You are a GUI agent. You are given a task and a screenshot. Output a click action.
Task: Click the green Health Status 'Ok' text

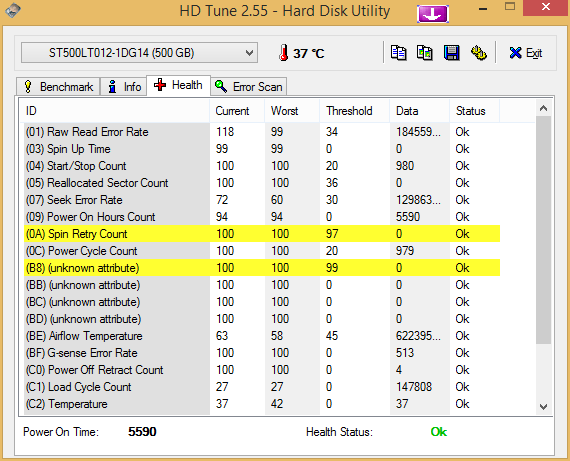coord(438,432)
